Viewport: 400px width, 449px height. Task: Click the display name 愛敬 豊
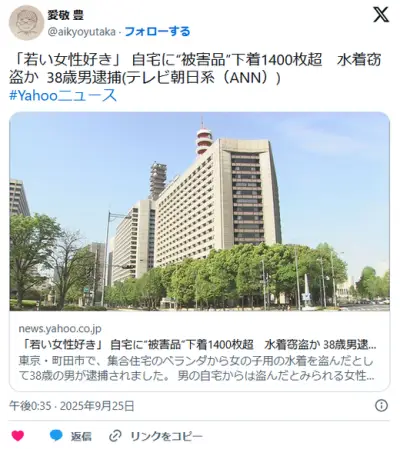pyautogui.click(x=65, y=15)
